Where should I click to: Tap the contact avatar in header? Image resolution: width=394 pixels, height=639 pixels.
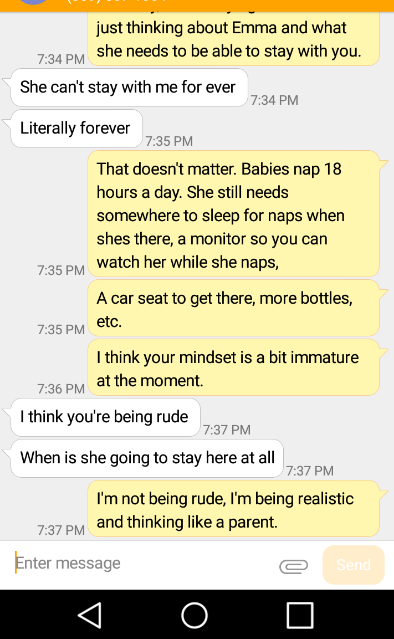(x=33, y=2)
